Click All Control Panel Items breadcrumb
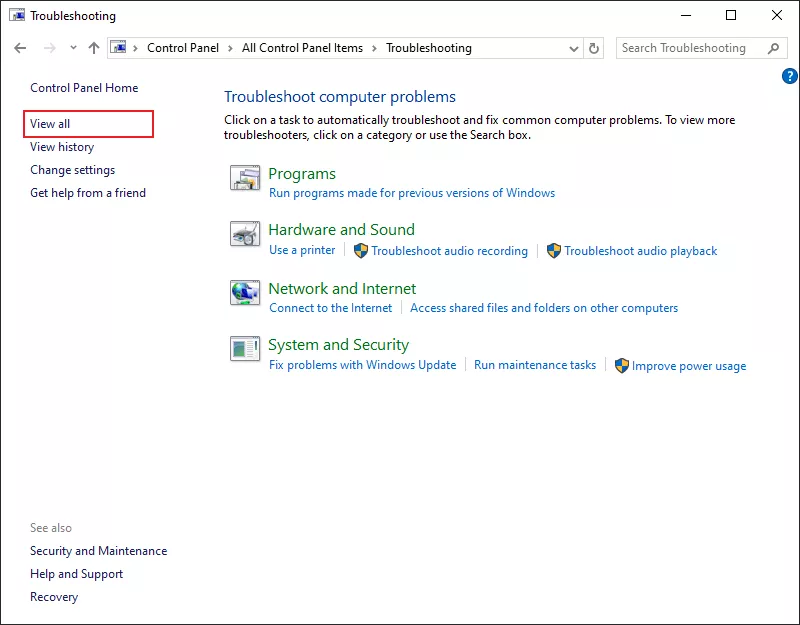Viewport: 800px width, 625px height. point(302,48)
